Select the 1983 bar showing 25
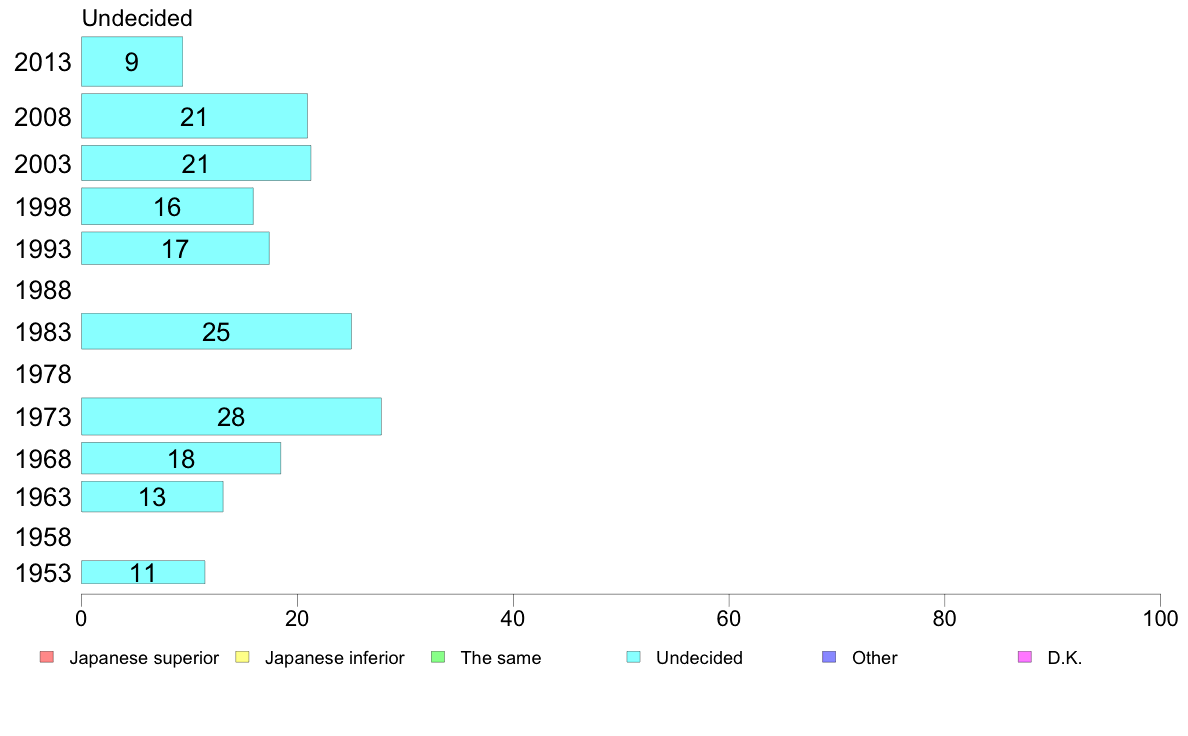Image resolution: width=1188 pixels, height=736 pixels. click(216, 331)
